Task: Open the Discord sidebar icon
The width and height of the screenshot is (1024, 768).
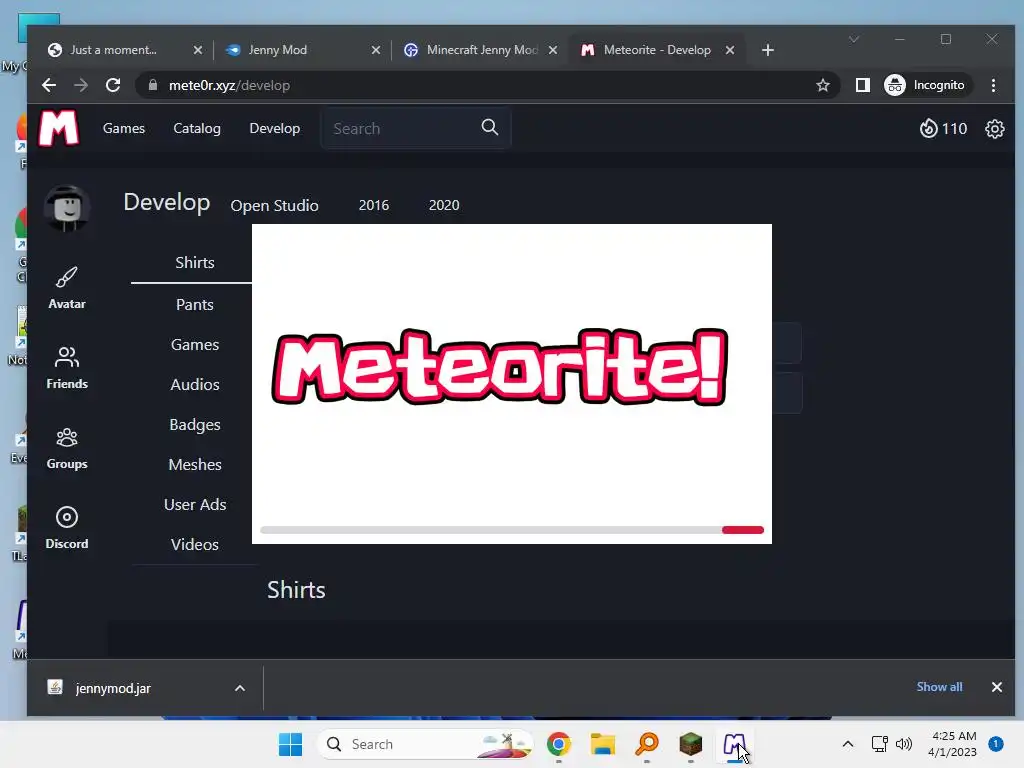Action: 67,528
